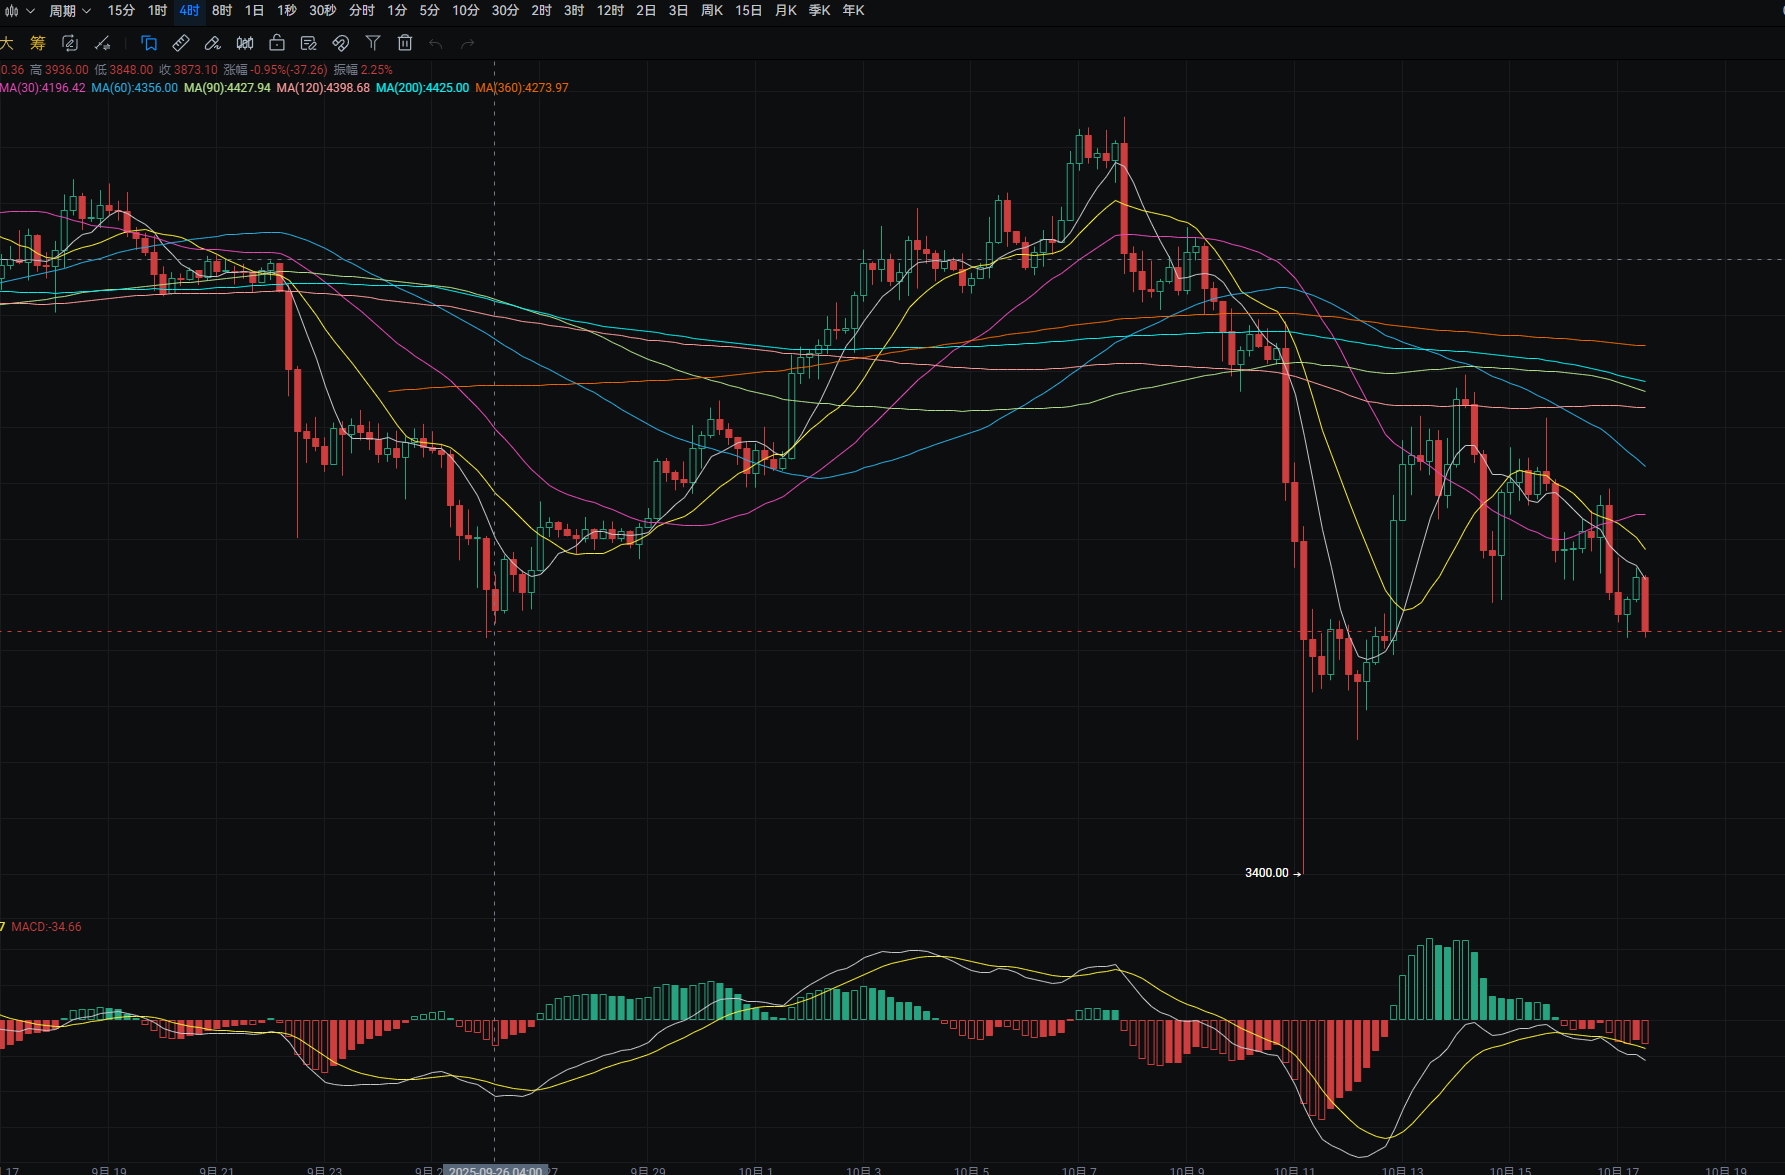
Task: Click the candlestick pattern tool icon
Action: pyautogui.click(x=245, y=43)
